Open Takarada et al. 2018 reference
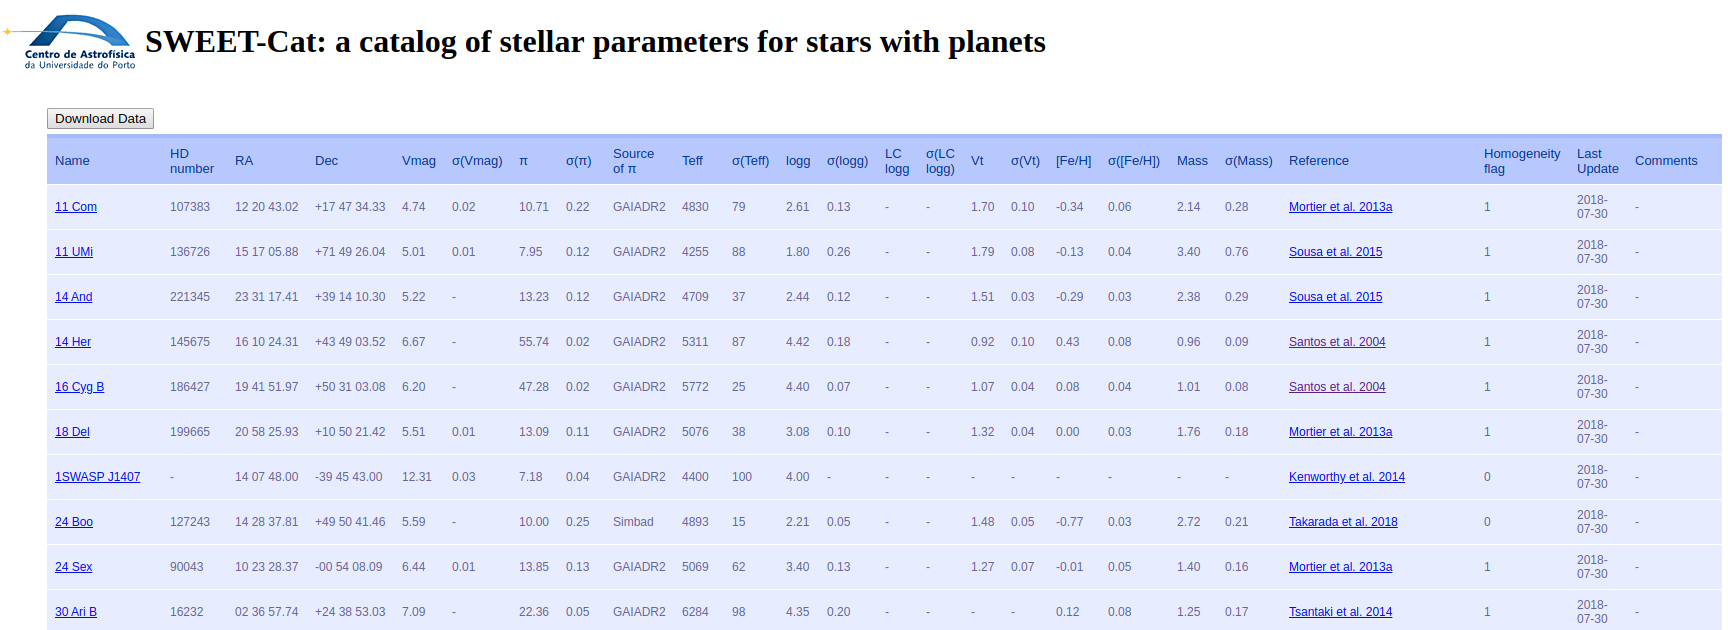The width and height of the screenshot is (1728, 630). [x=1343, y=522]
